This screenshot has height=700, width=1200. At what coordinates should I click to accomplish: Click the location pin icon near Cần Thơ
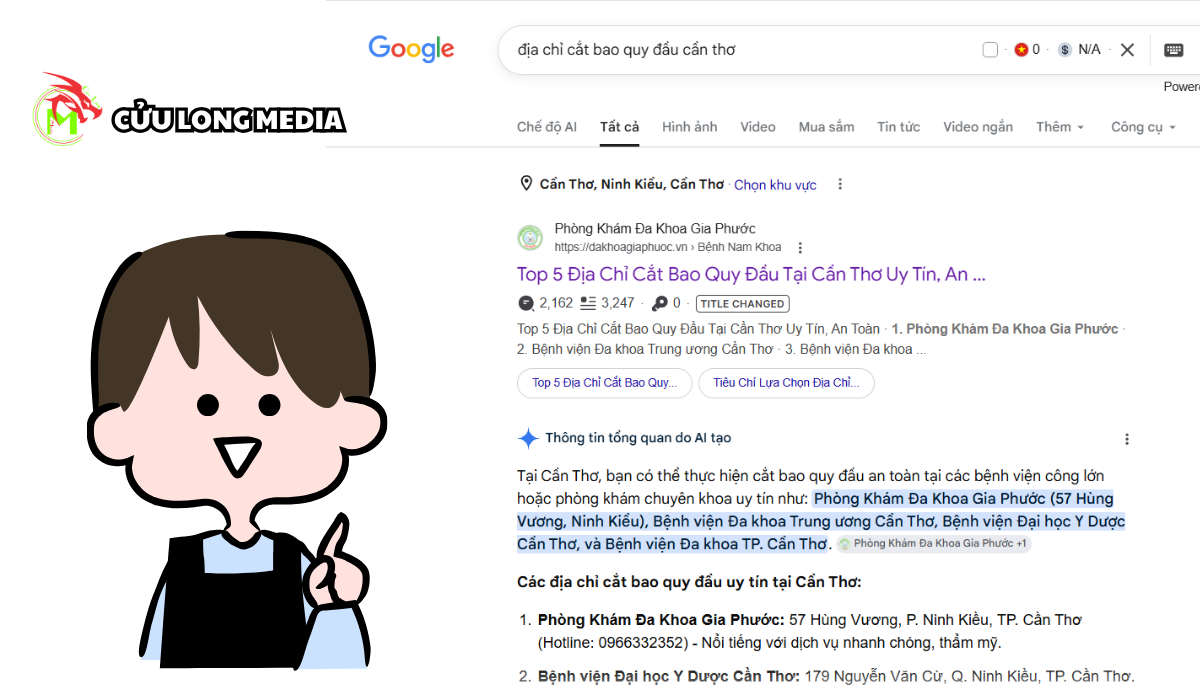pos(526,184)
